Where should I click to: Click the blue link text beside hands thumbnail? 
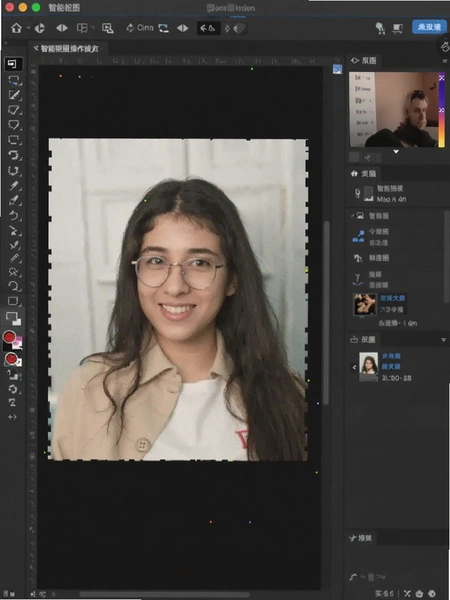[392, 298]
